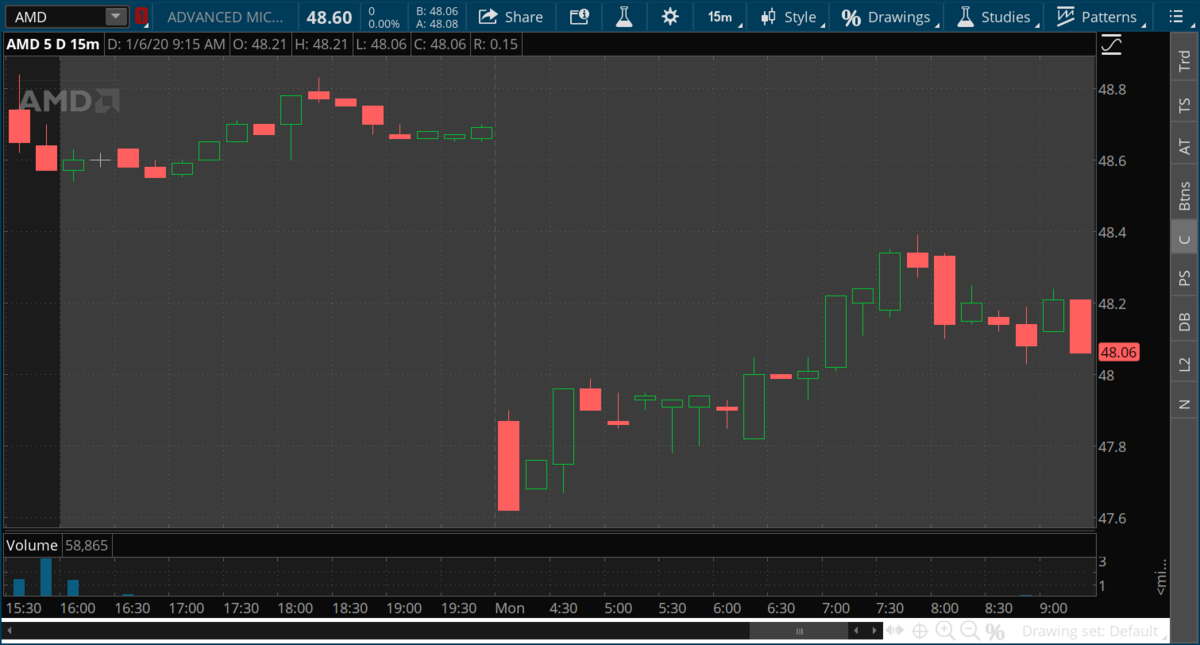Open the L2 sidebar tab

[1184, 363]
